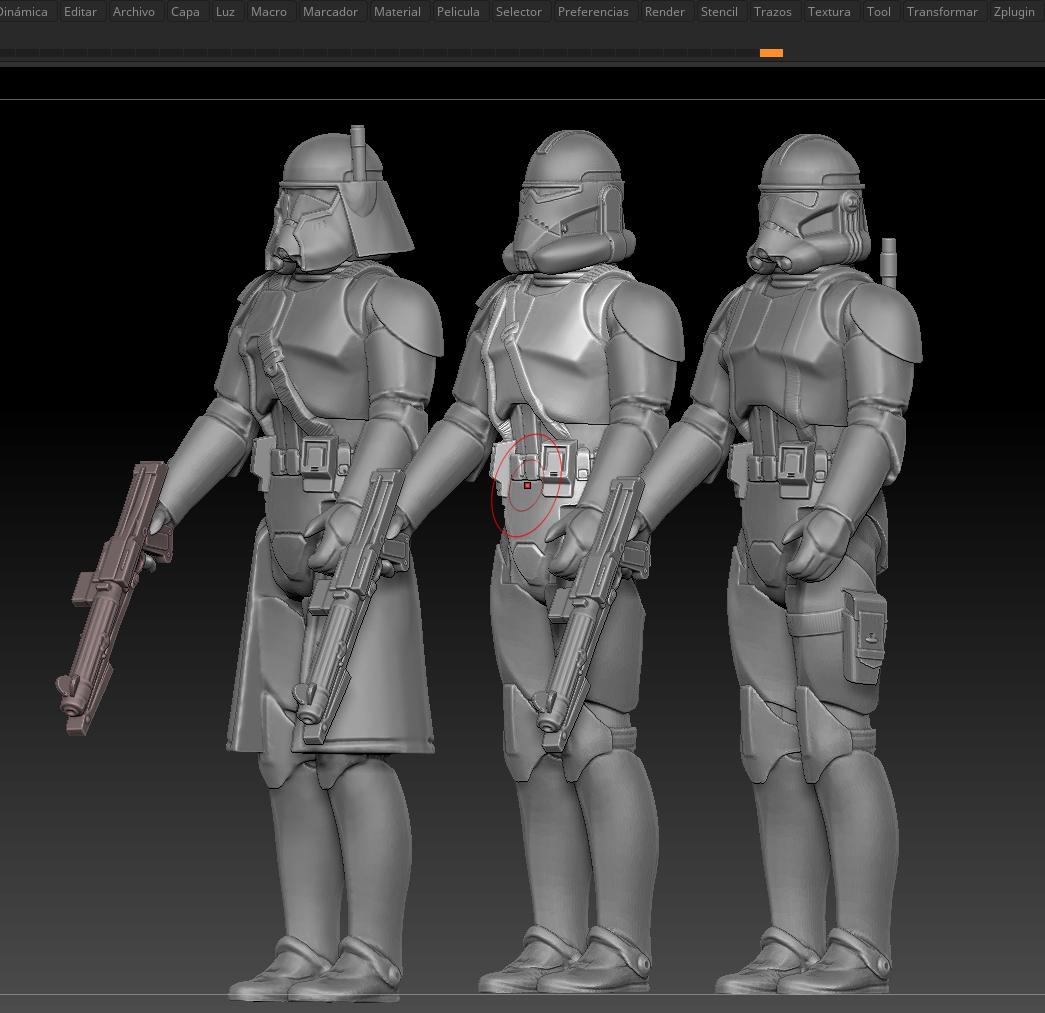Screen dimensions: 1045x1013
Task: Open the Render menu
Action: [665, 12]
